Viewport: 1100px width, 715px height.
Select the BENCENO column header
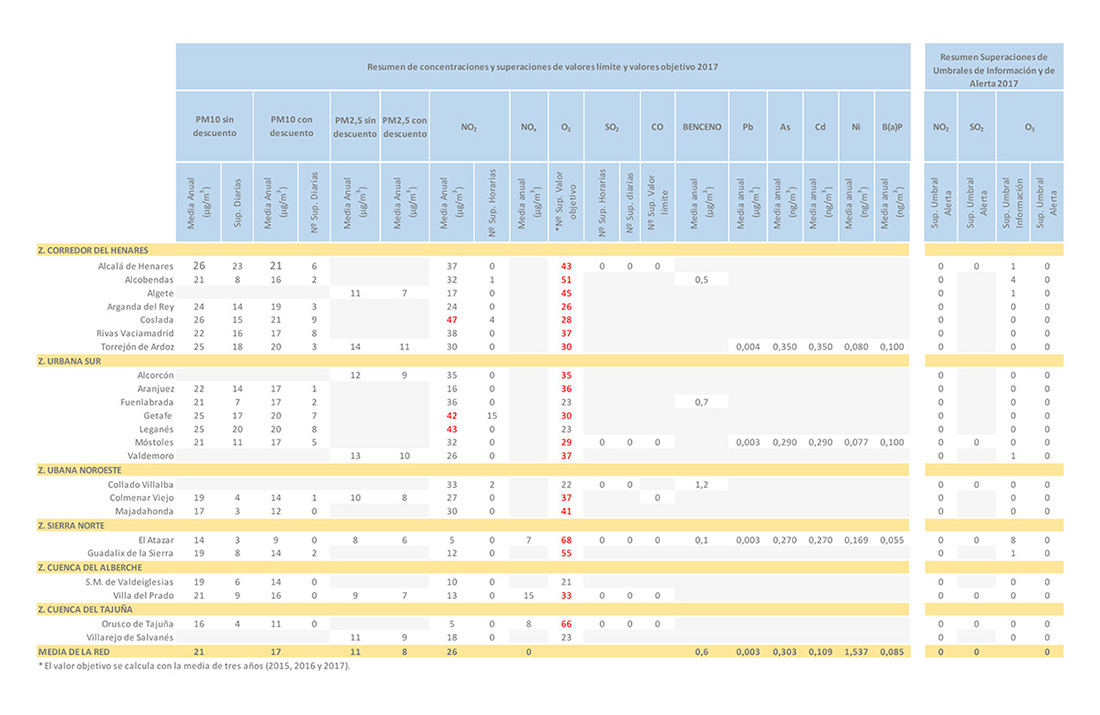pos(700,127)
